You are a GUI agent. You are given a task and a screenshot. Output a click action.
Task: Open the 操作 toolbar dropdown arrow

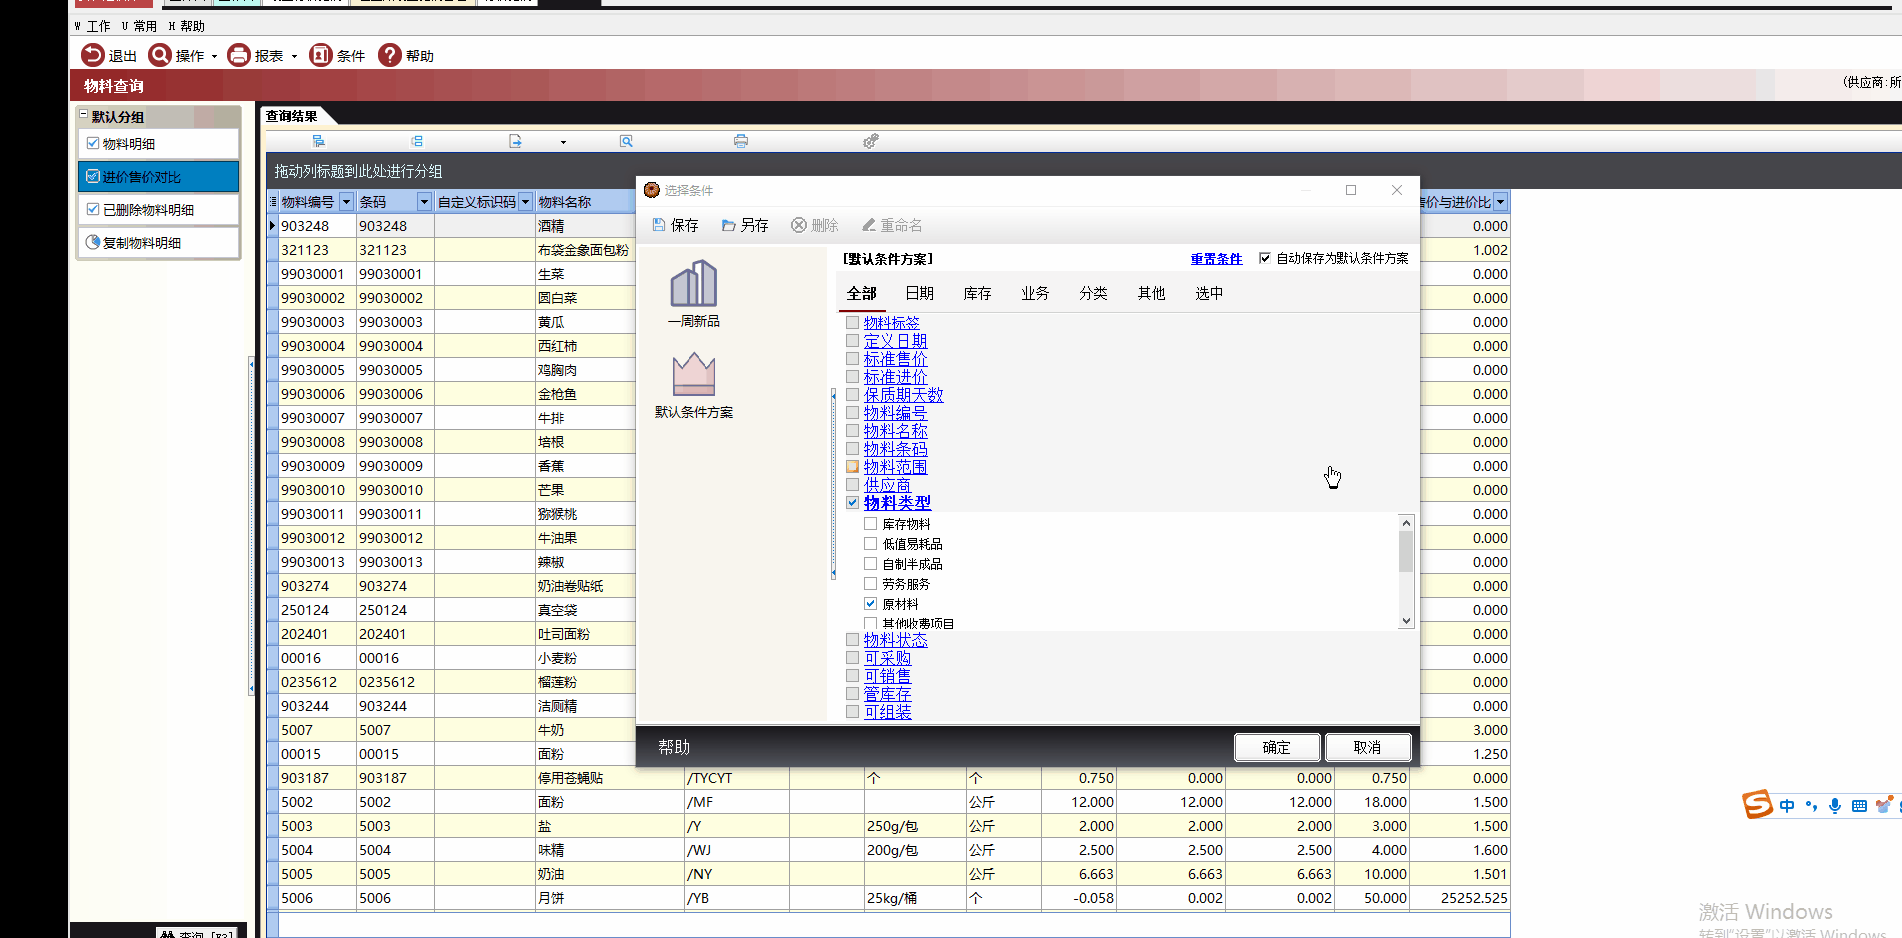214,57
